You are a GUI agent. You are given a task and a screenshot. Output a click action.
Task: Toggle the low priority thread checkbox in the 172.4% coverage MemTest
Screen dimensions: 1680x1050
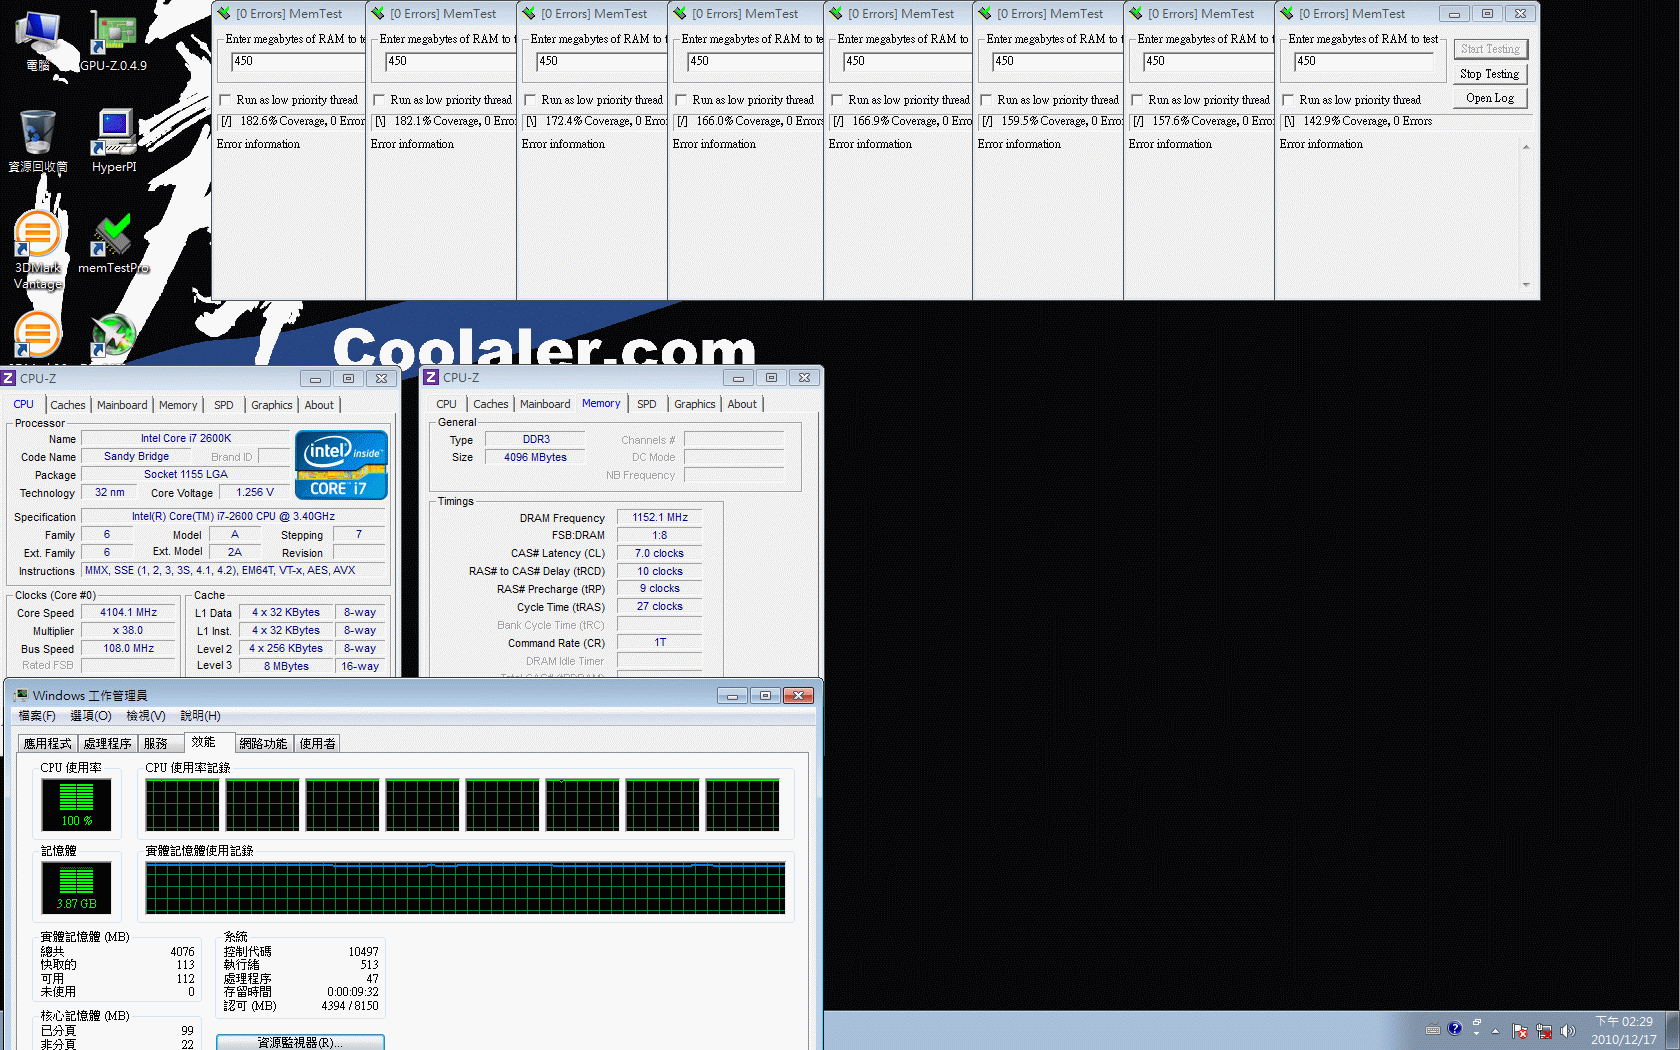(x=530, y=100)
